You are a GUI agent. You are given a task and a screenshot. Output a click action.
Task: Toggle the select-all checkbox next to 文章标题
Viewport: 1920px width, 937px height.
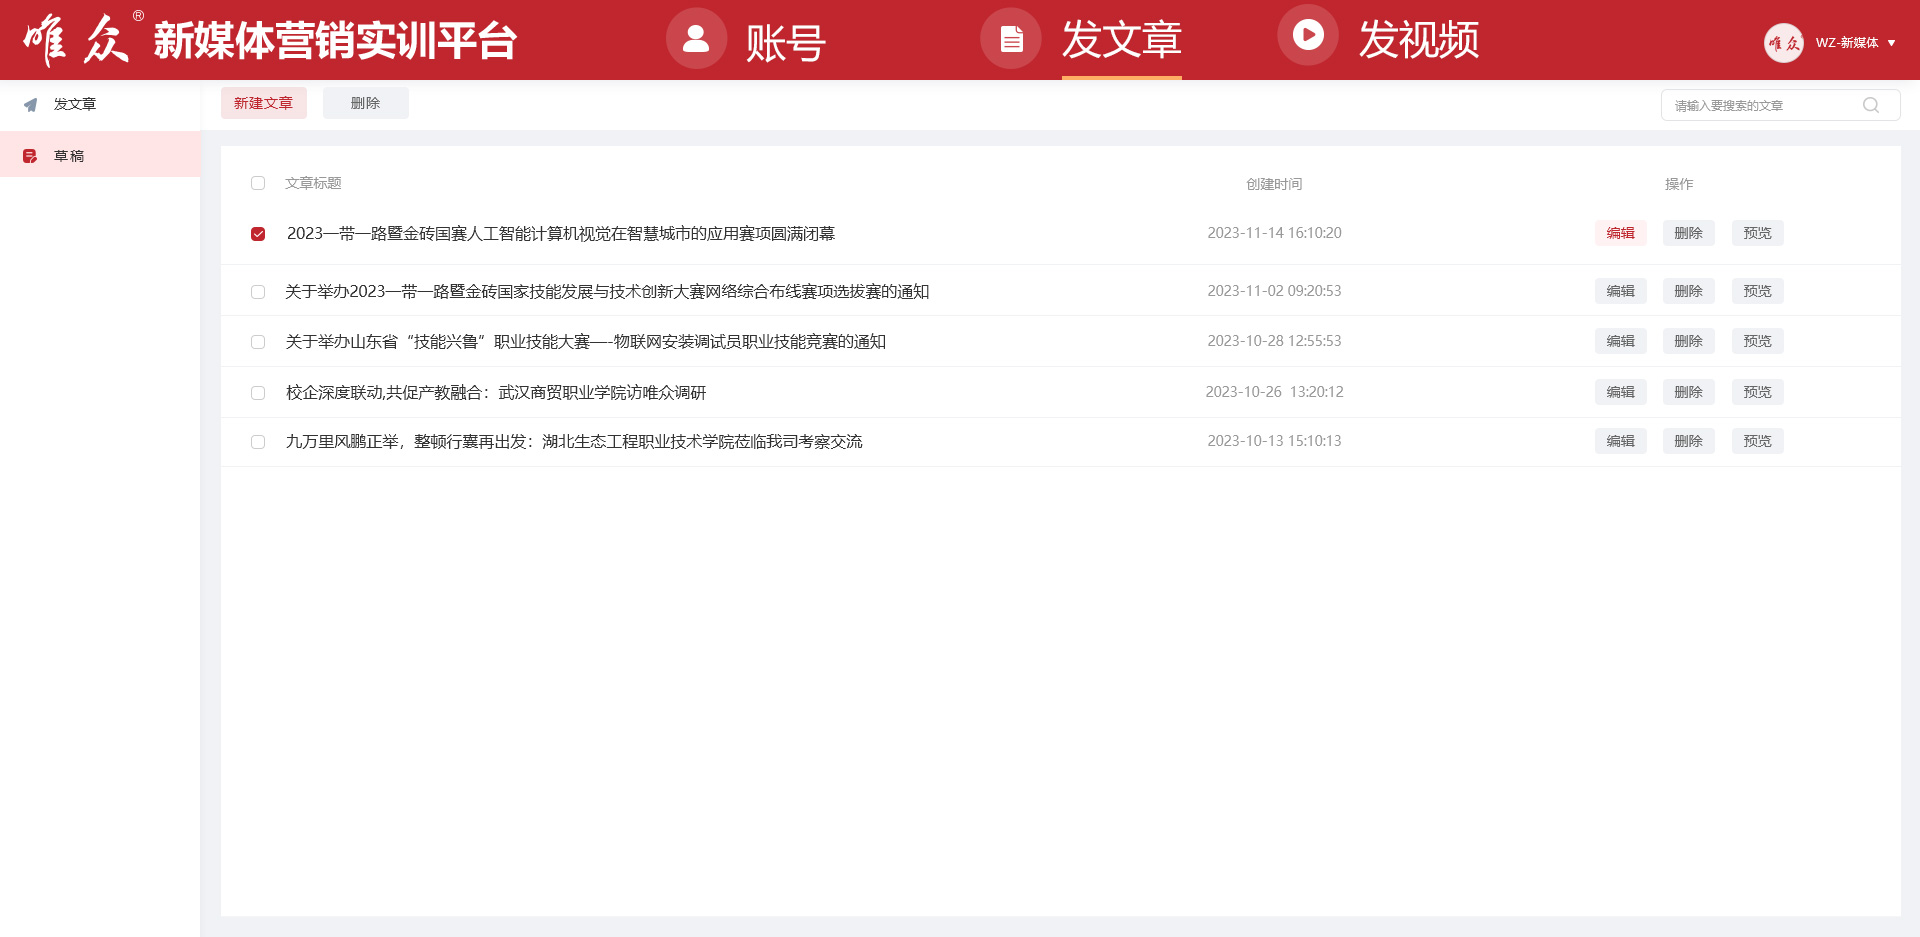point(258,183)
